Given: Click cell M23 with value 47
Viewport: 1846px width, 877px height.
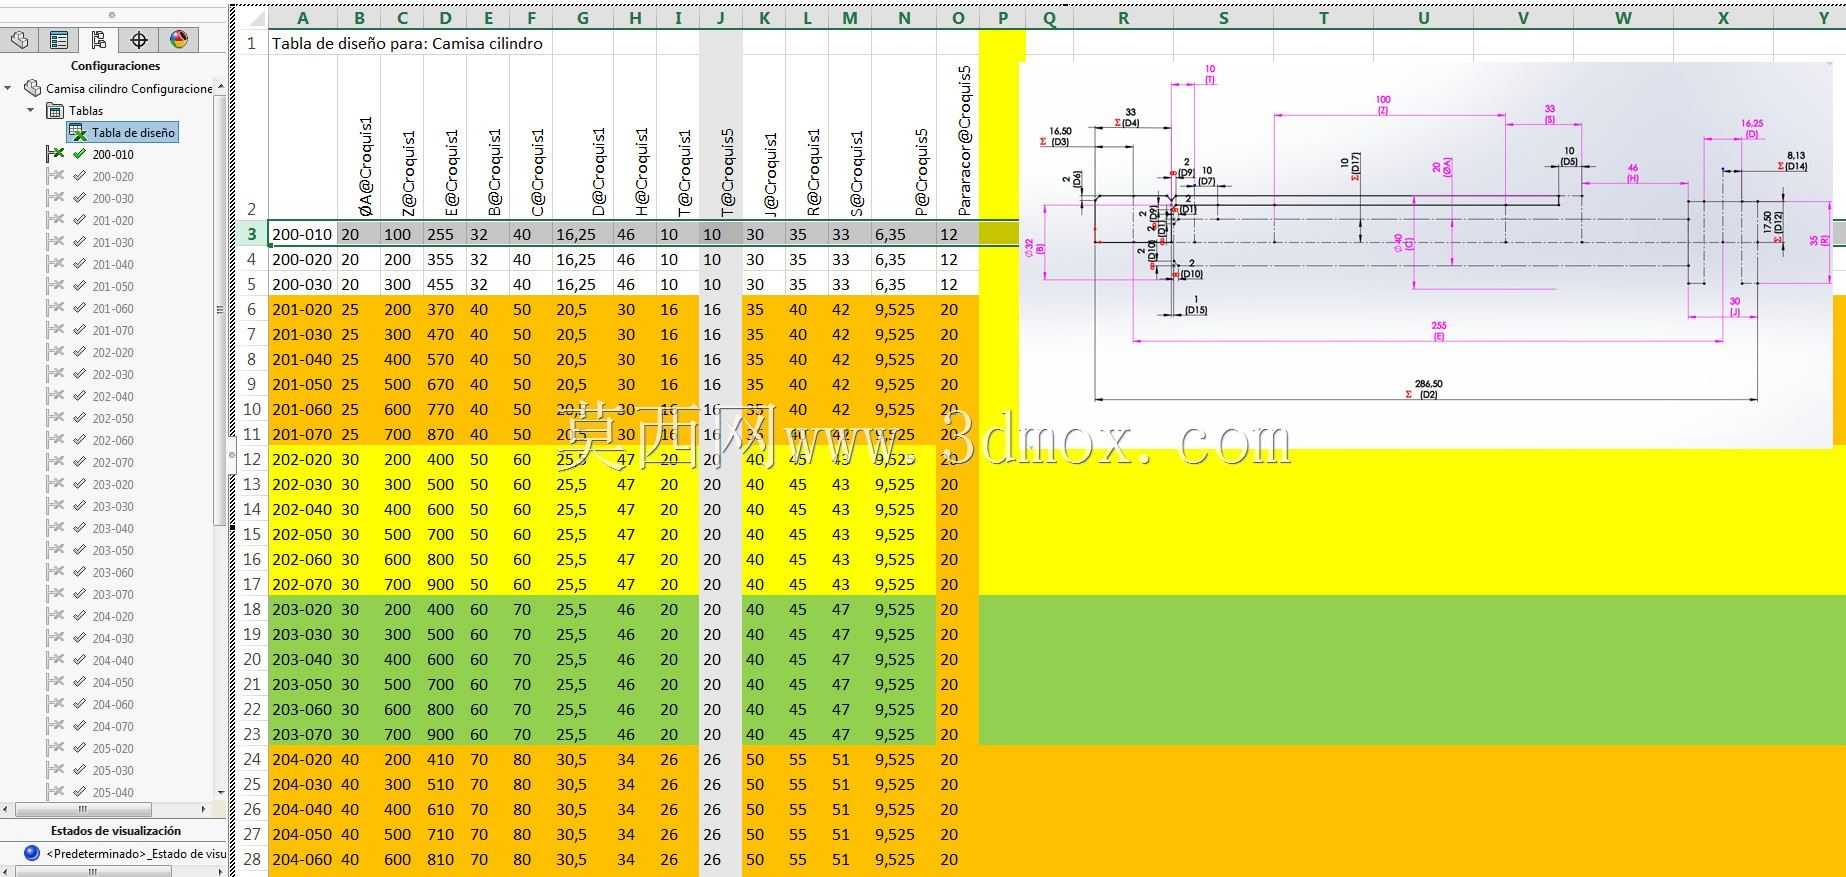Looking at the screenshot, I should (x=850, y=734).
